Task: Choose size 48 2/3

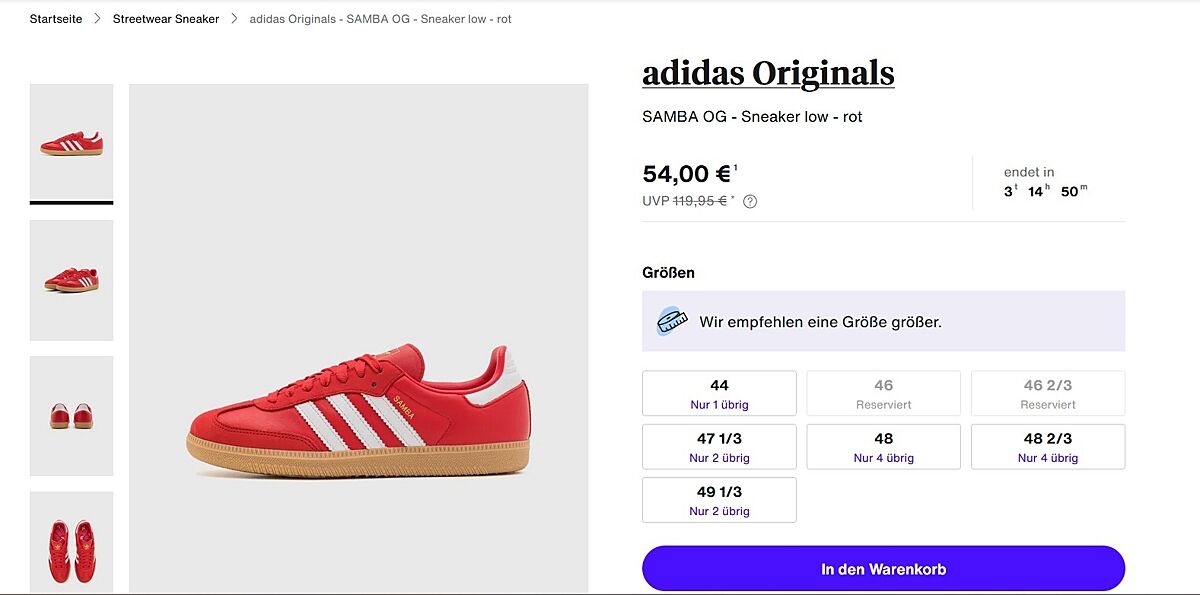Action: pos(1047,447)
